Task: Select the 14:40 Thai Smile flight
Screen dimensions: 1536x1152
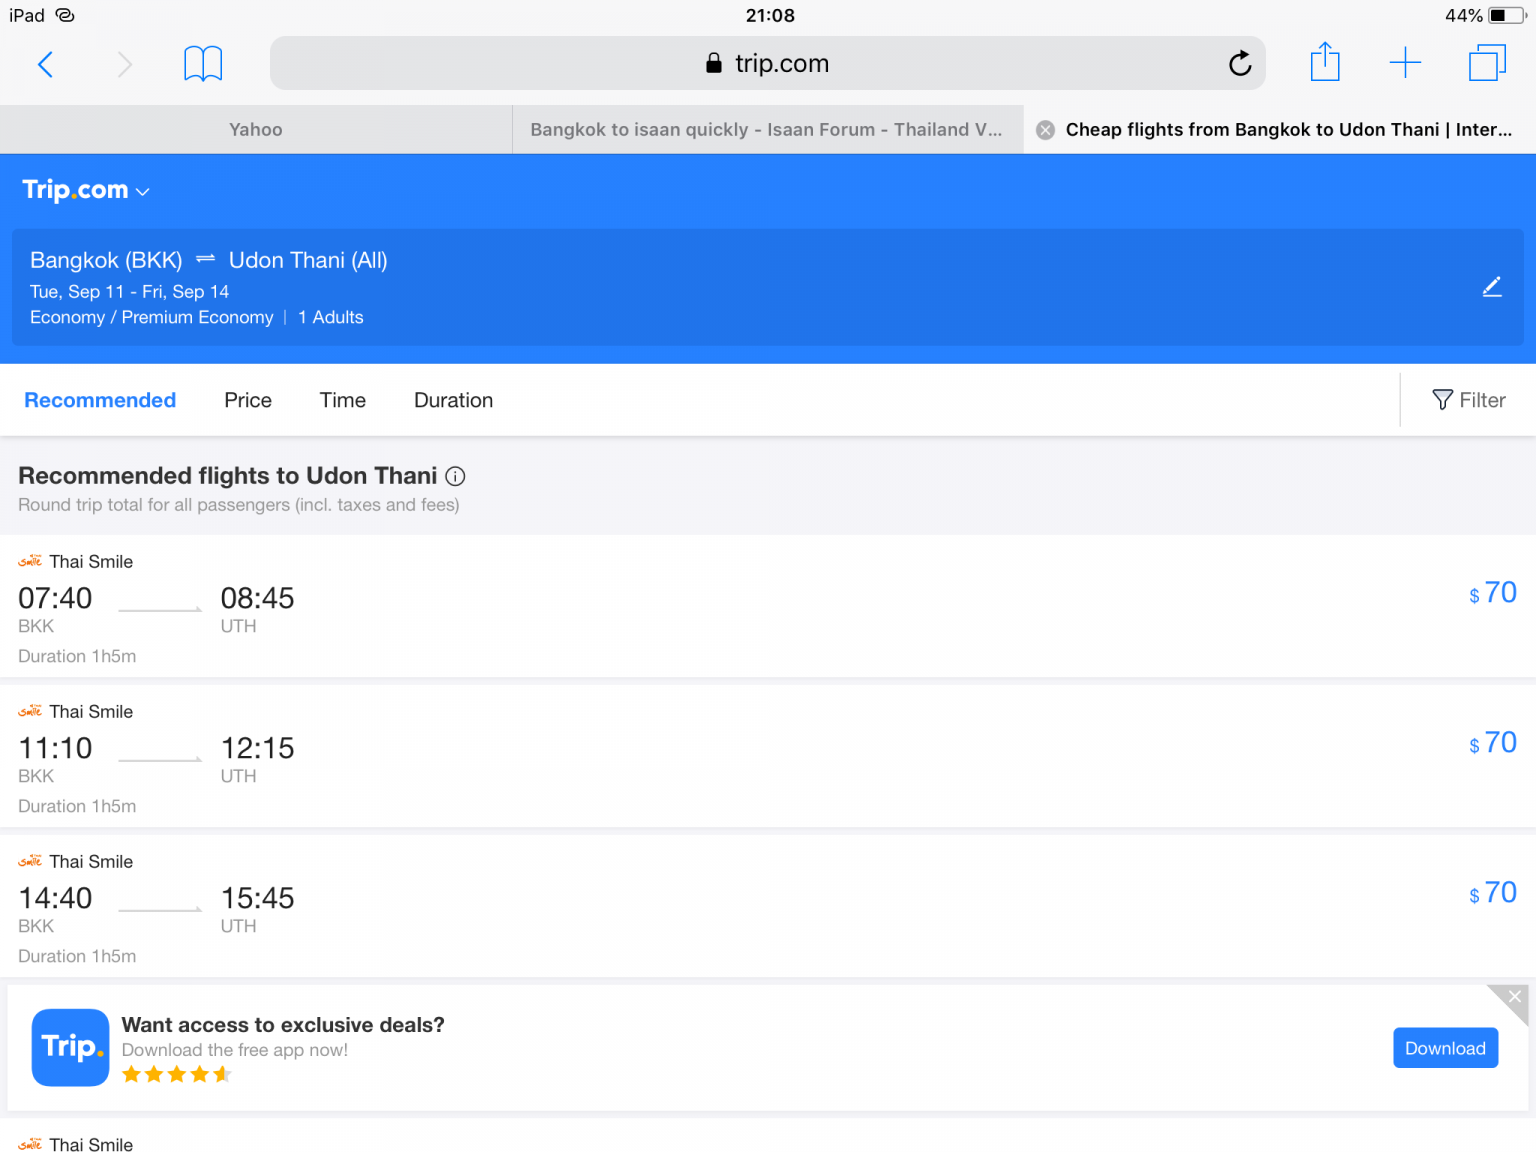Action: point(768,906)
